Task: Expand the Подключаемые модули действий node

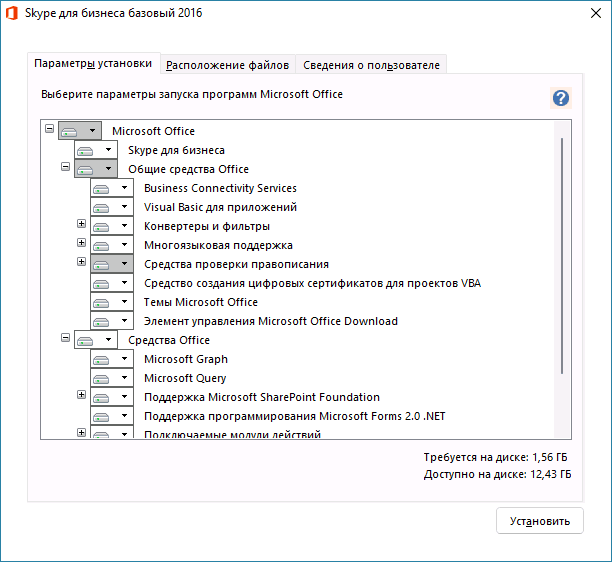Action: [x=82, y=432]
